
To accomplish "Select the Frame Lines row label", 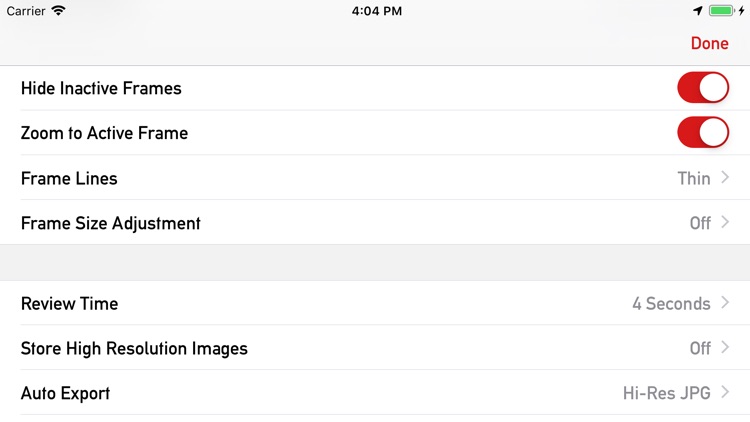I will point(69,178).
